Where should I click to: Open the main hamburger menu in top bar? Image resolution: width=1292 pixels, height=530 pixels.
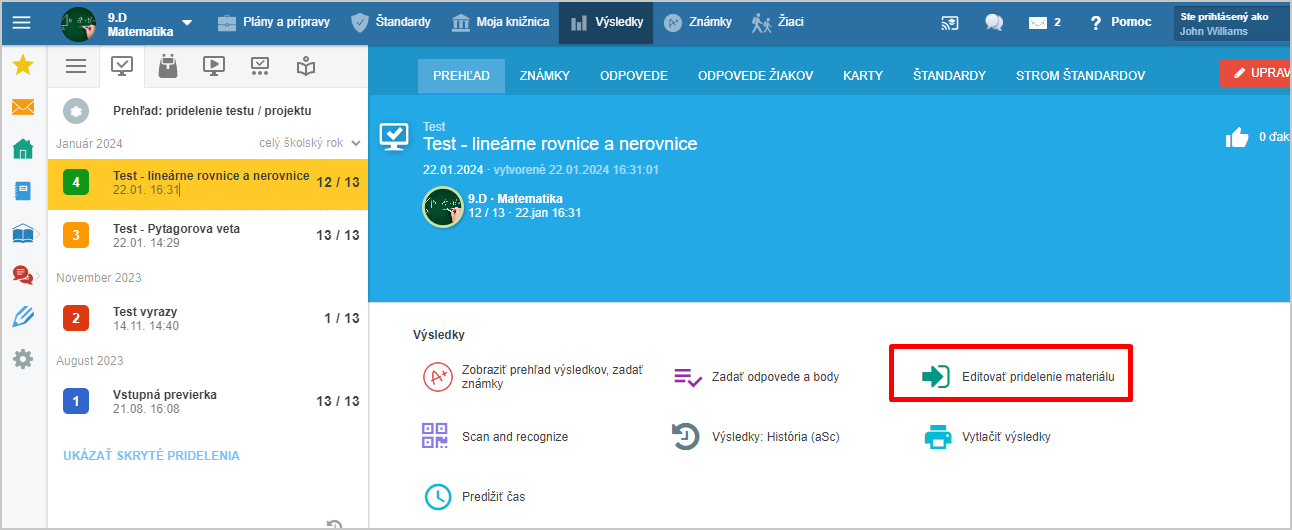point(22,22)
